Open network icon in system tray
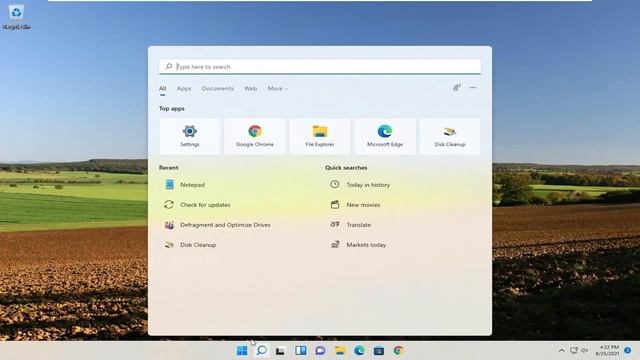The width and height of the screenshot is (640, 360). click(x=574, y=351)
